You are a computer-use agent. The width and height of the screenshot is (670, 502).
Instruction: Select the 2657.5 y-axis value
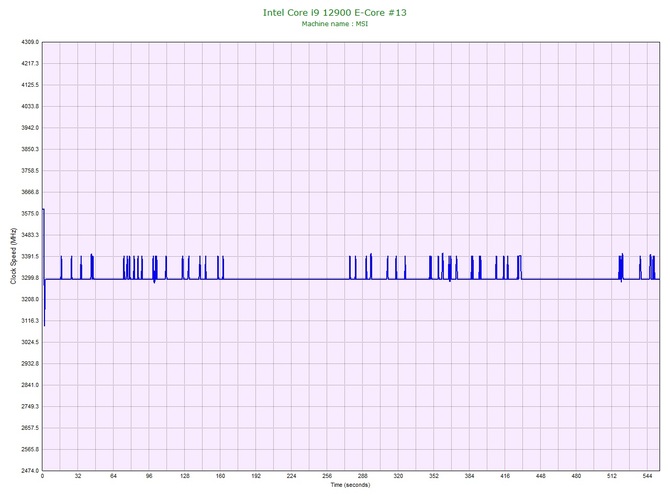pyautogui.click(x=30, y=428)
